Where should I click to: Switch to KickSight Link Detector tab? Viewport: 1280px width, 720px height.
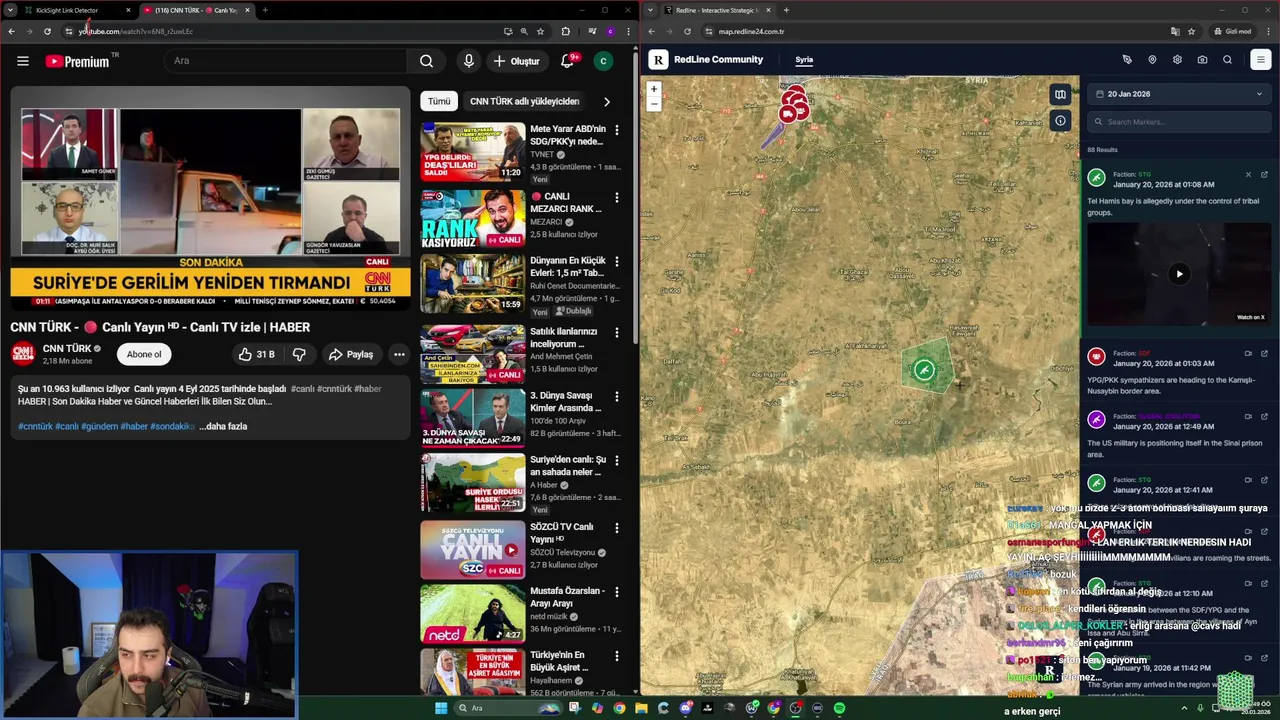click(75, 10)
